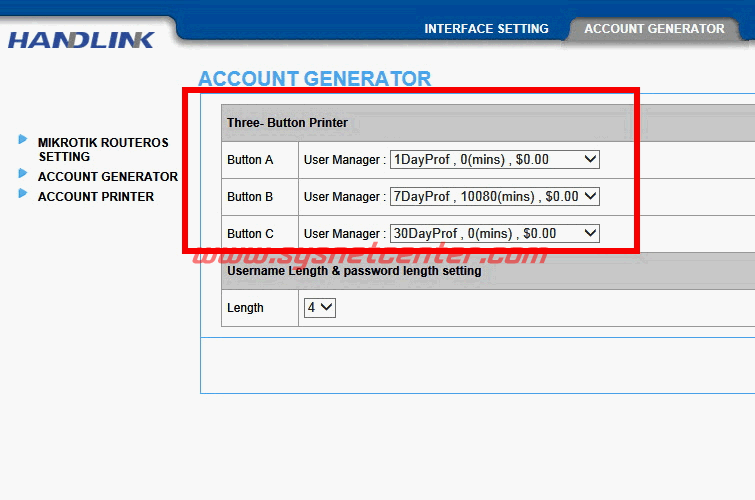This screenshot has width=755, height=500.
Task: Click the Button B row label
Action: [250, 197]
